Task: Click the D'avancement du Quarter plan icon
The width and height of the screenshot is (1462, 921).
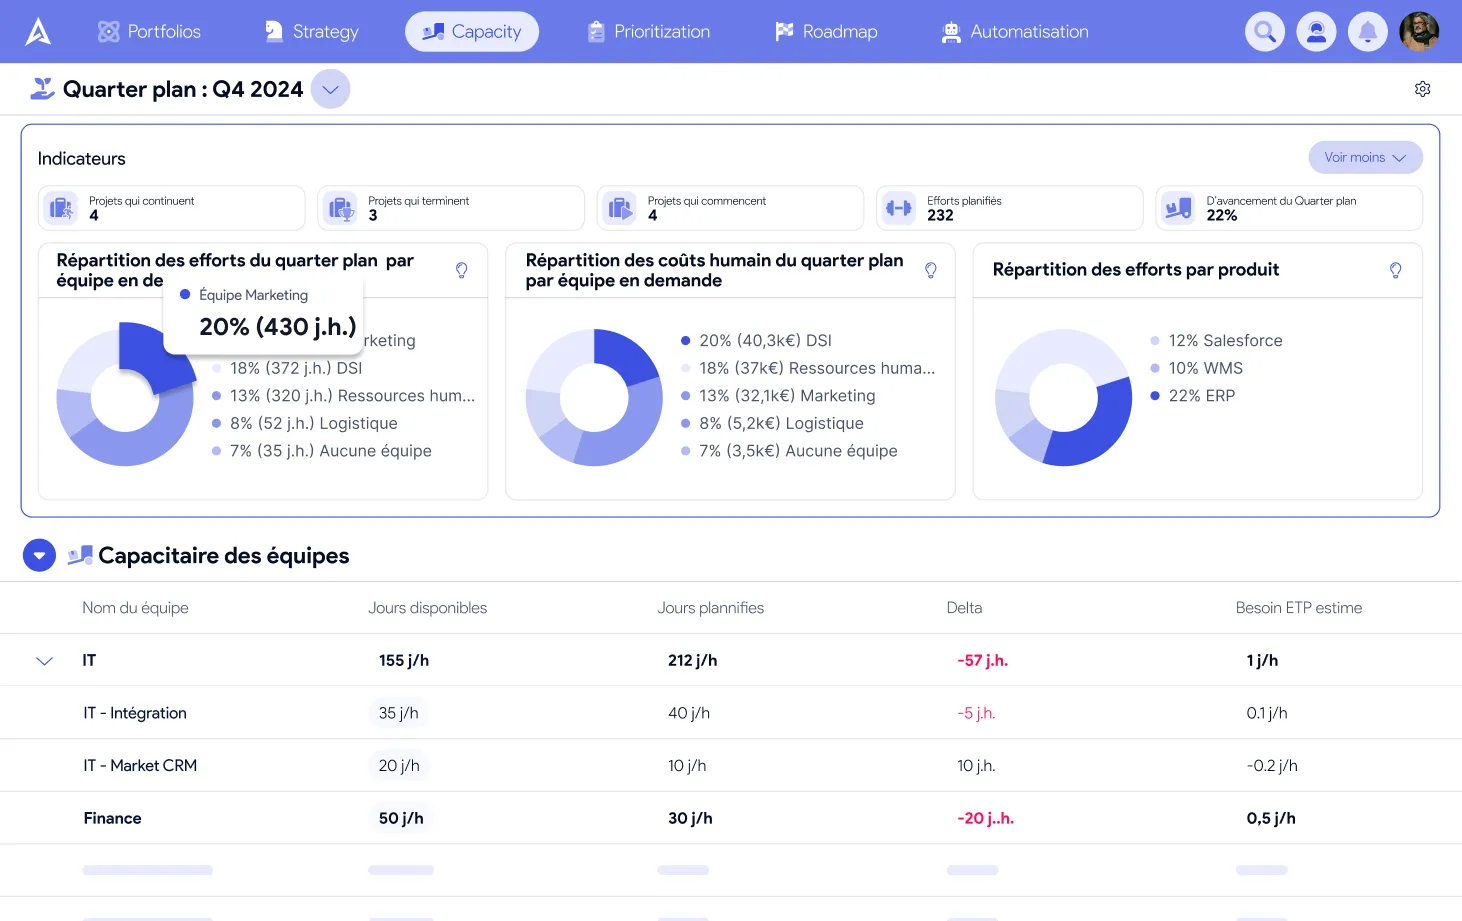Action: 1179,208
